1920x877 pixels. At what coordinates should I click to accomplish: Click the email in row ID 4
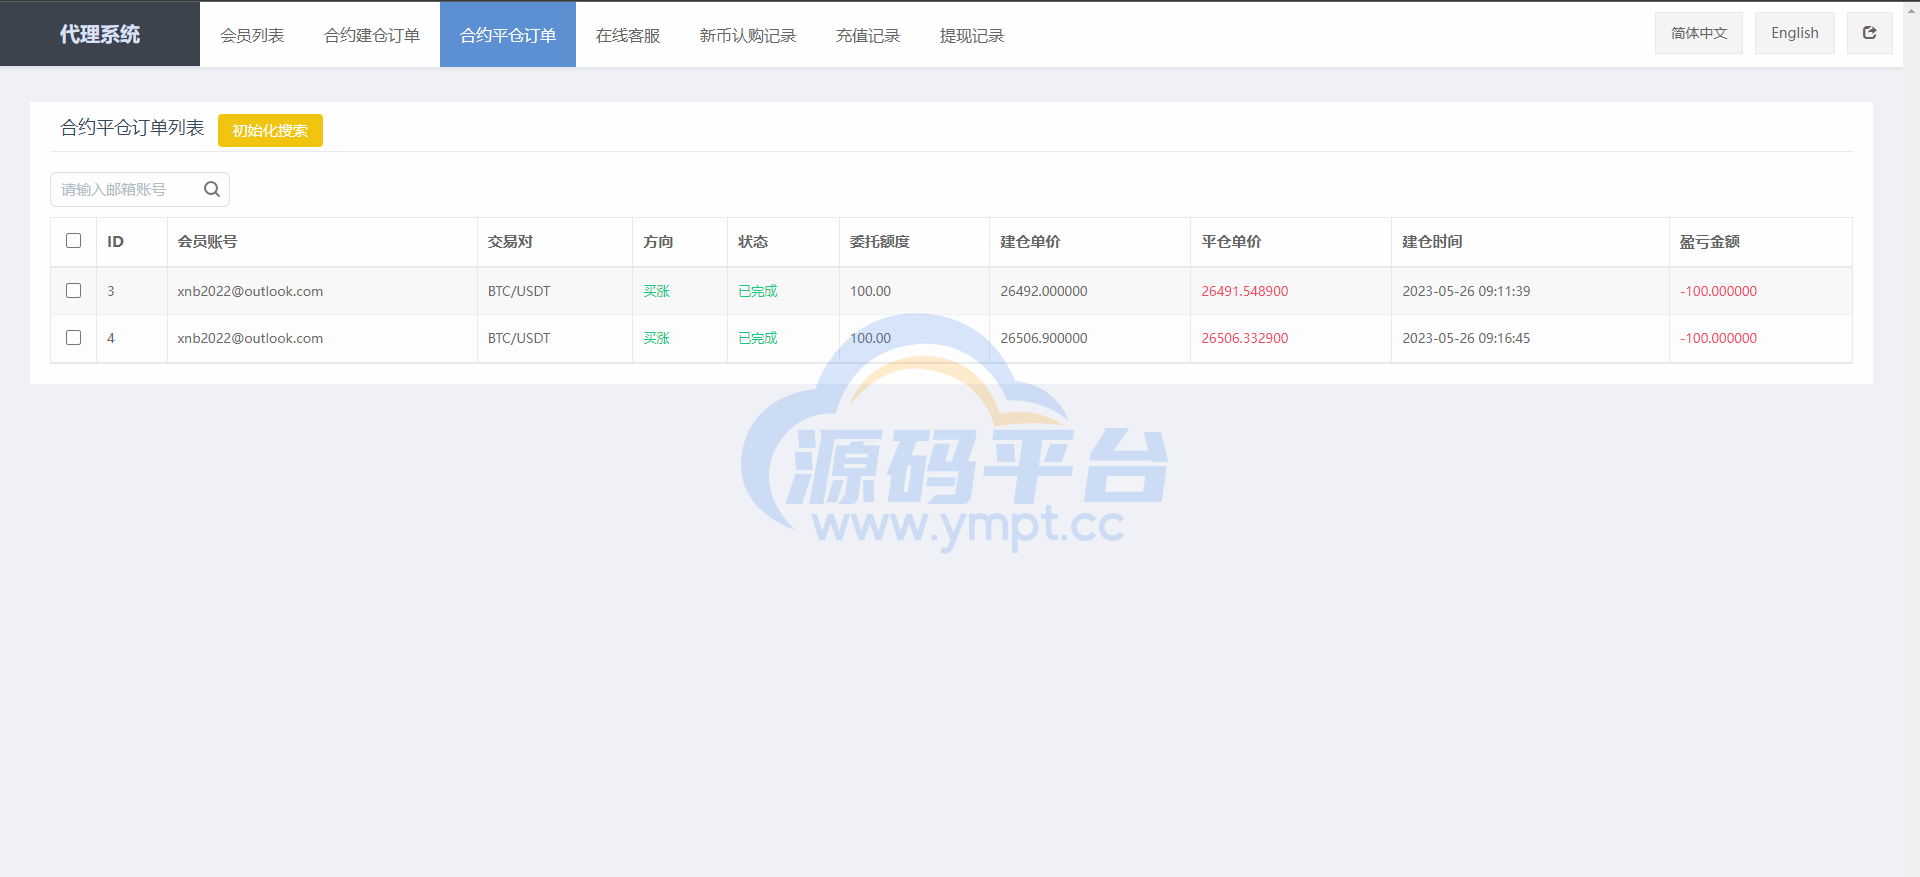pyautogui.click(x=250, y=338)
